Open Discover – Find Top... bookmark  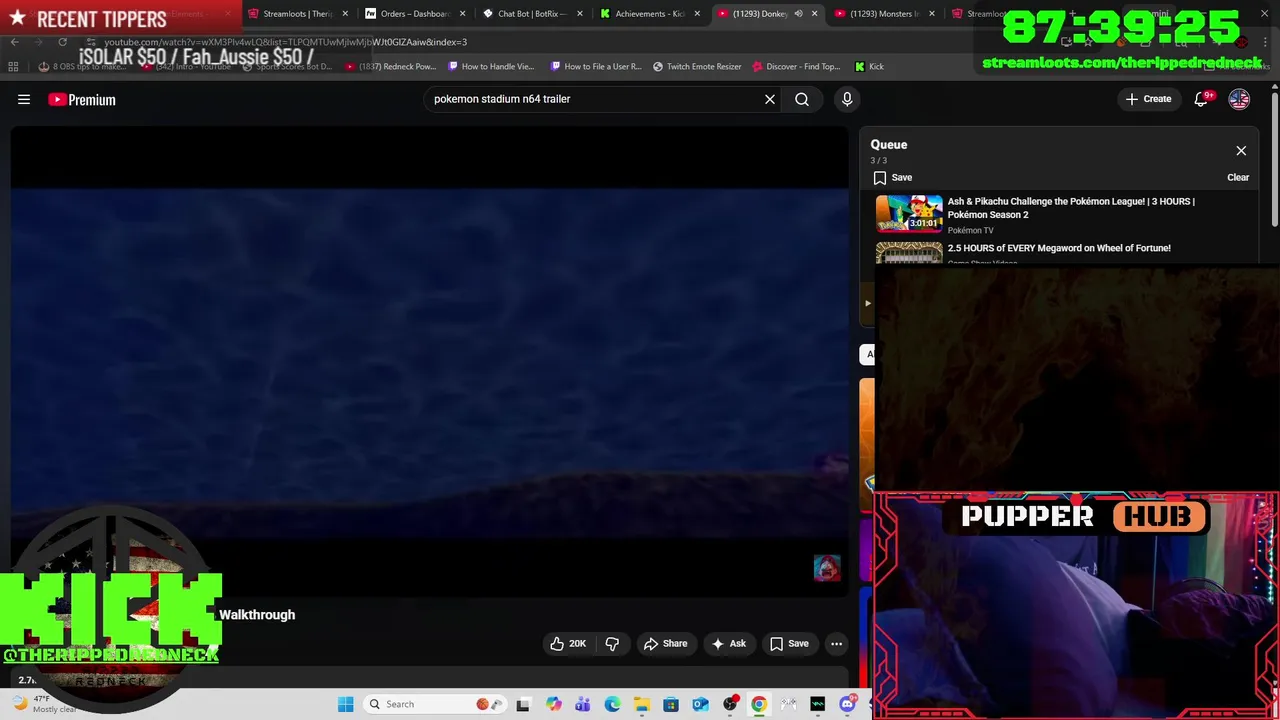[x=796, y=67]
